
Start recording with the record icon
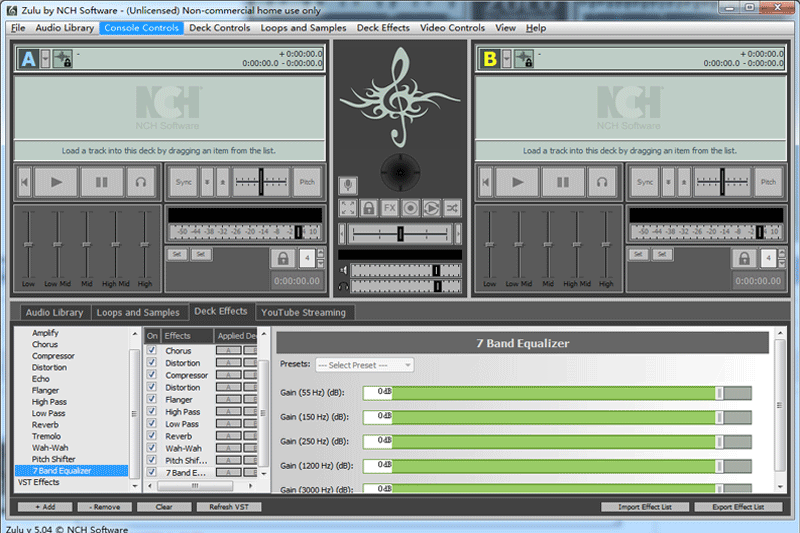pyautogui.click(x=410, y=208)
